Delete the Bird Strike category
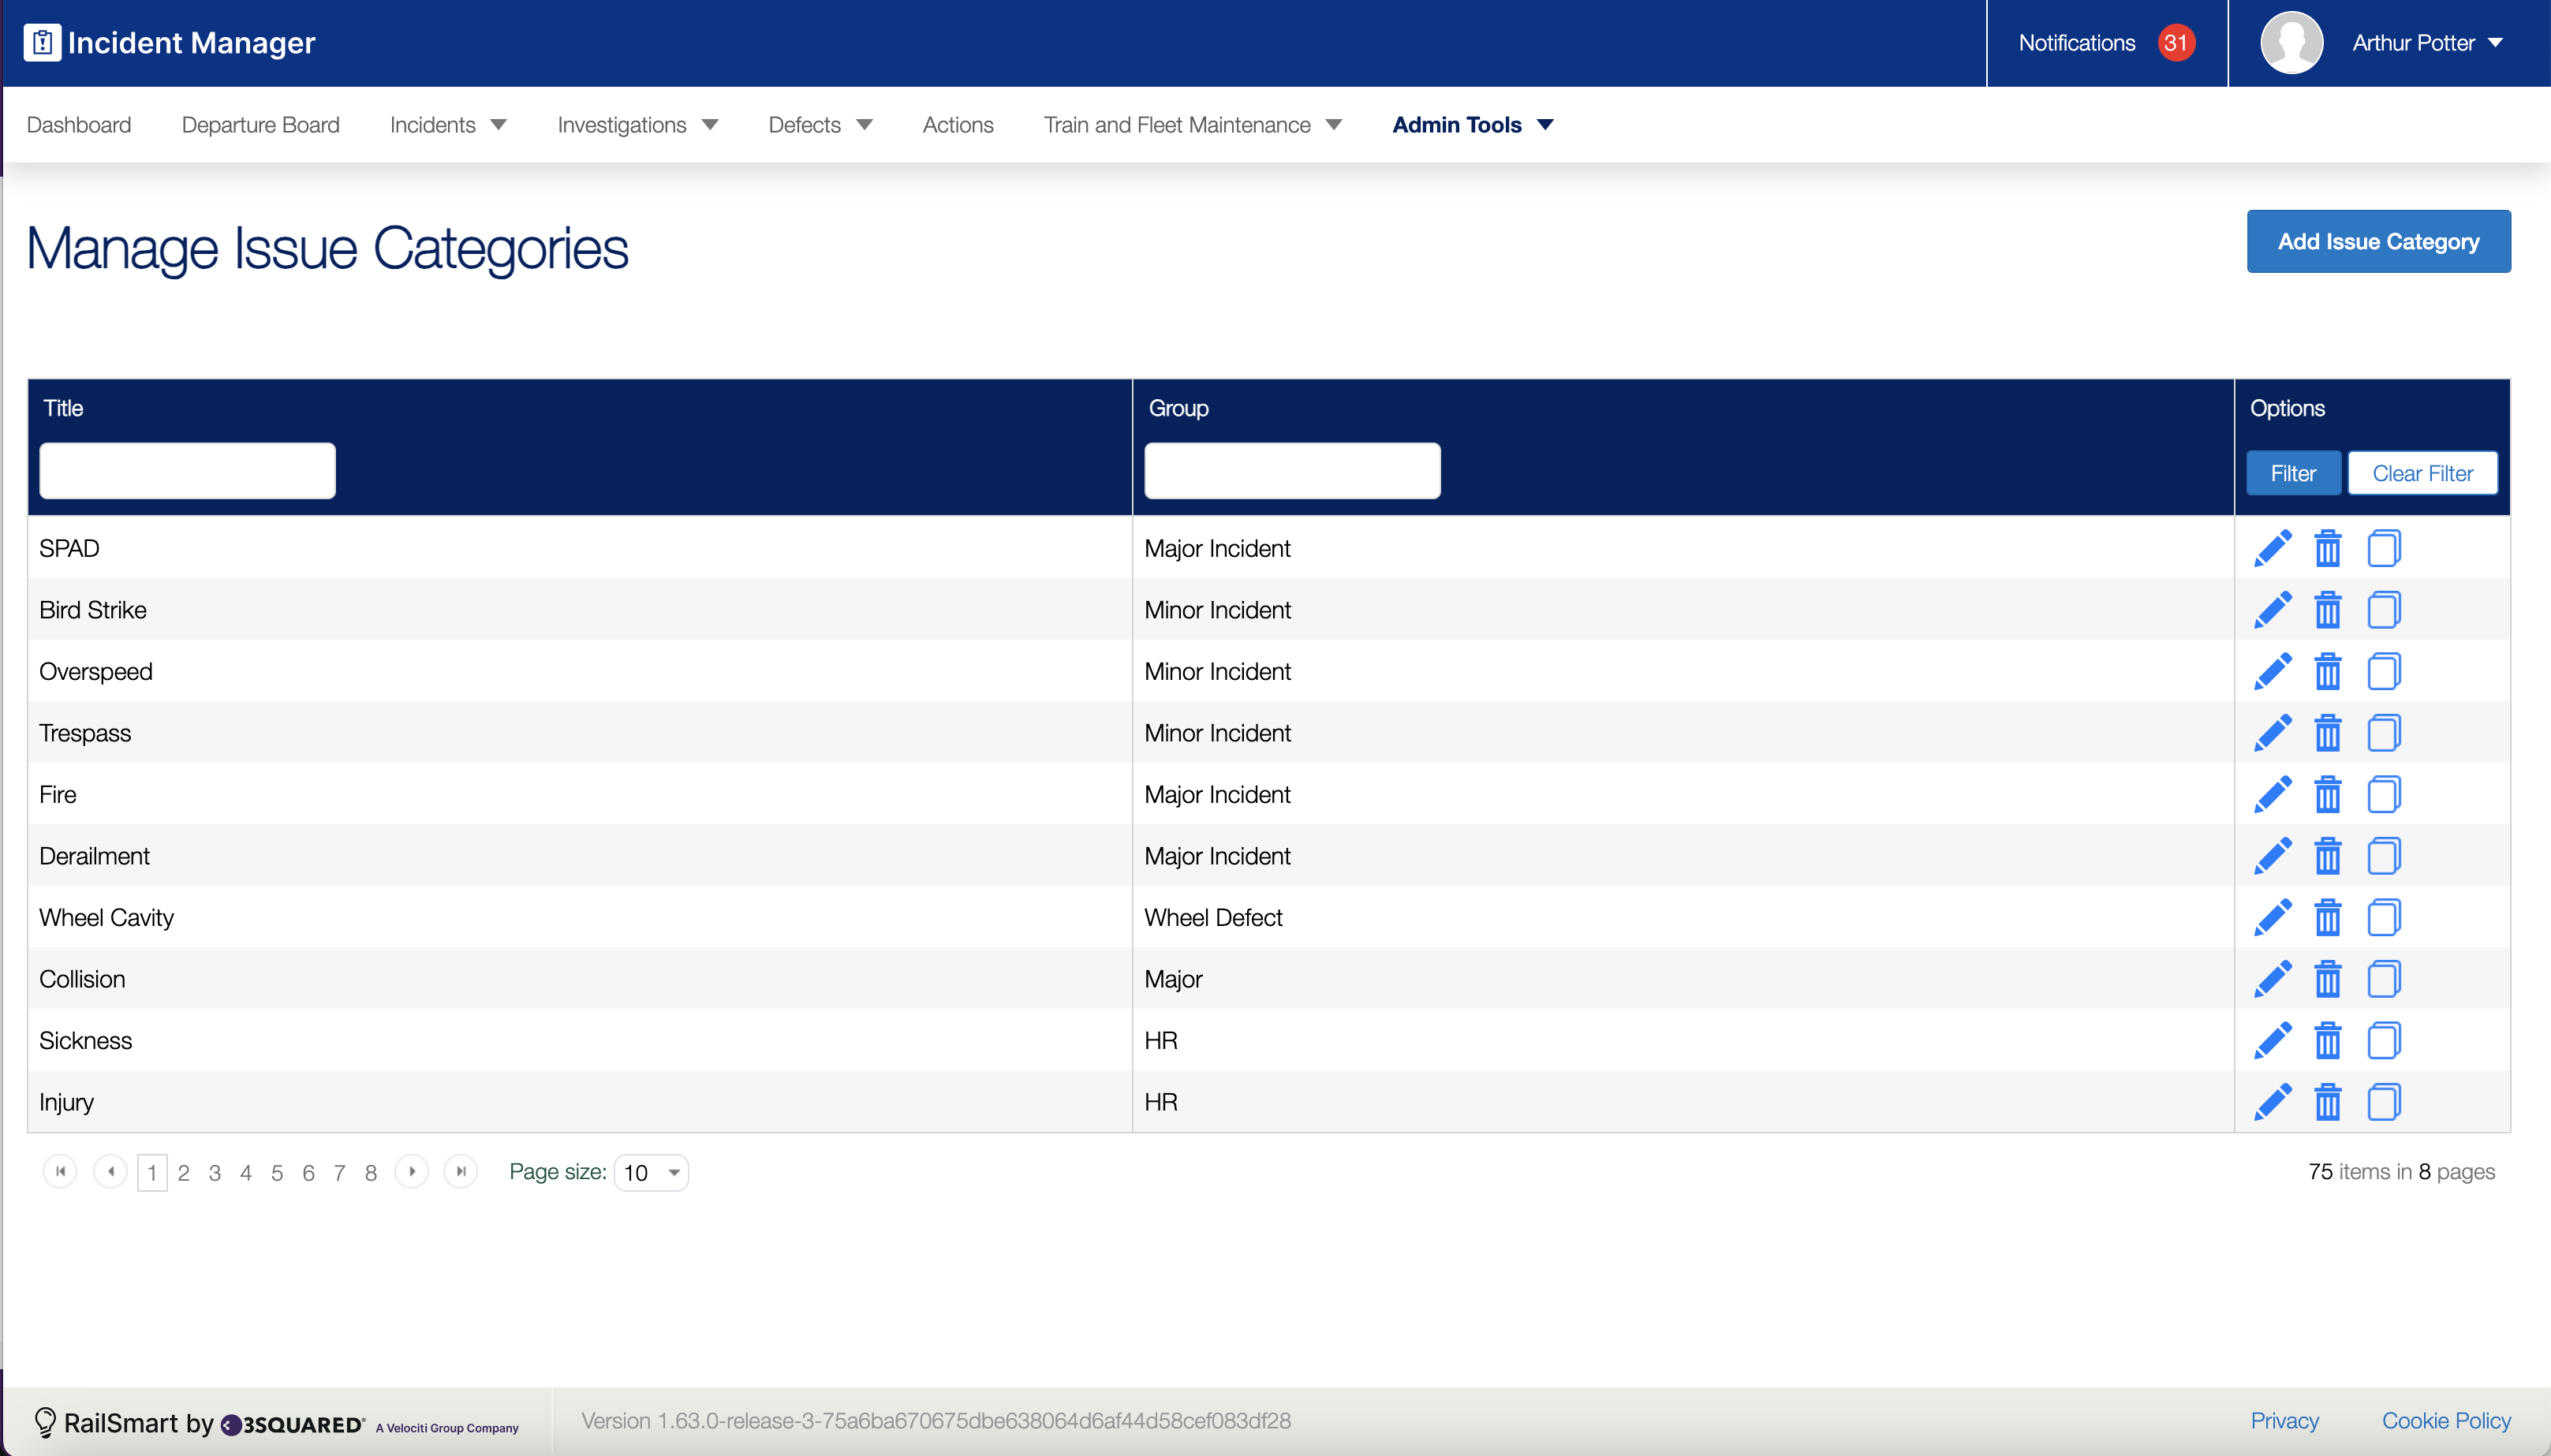 click(2327, 610)
